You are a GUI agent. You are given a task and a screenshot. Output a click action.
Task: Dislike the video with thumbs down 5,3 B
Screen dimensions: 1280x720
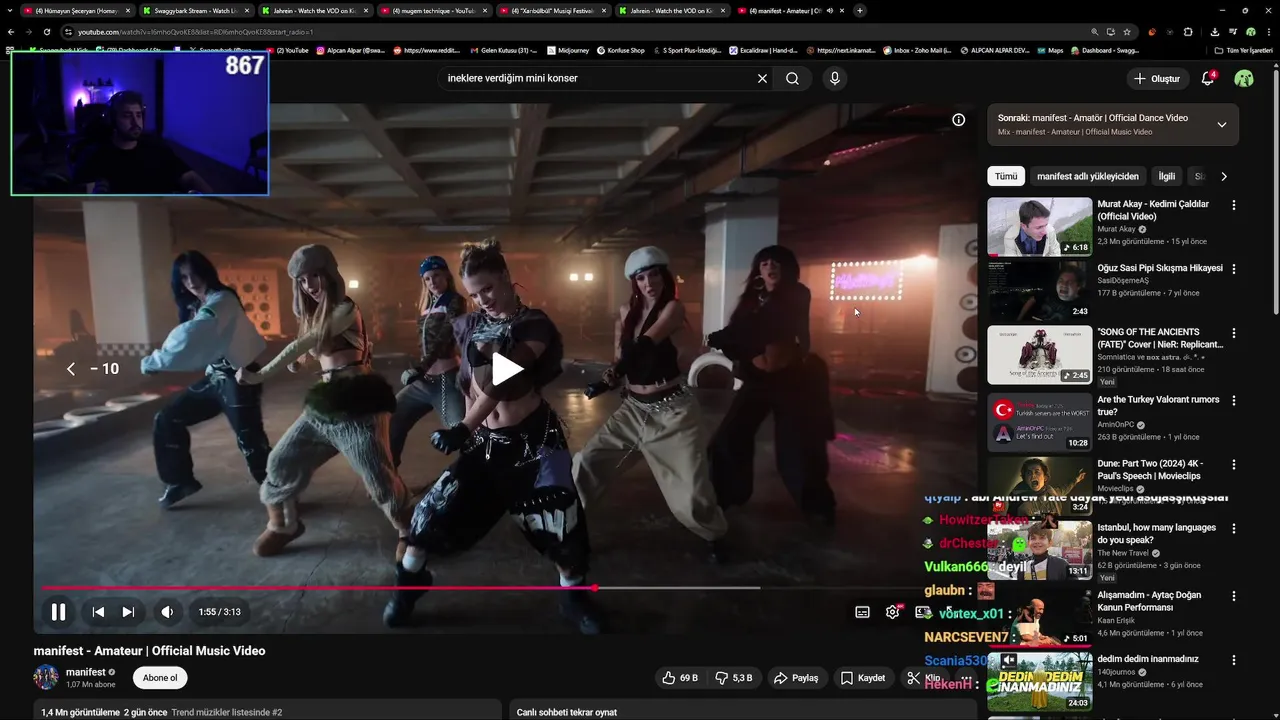coord(733,678)
